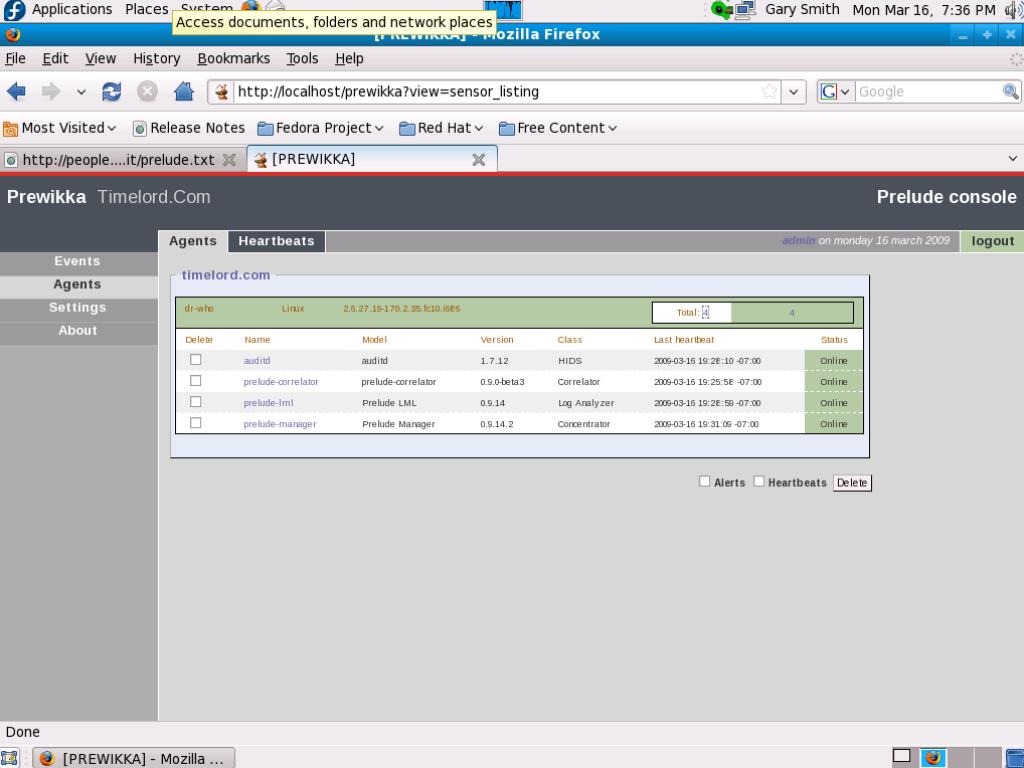Open the prelude-manager agent link

click(280, 424)
